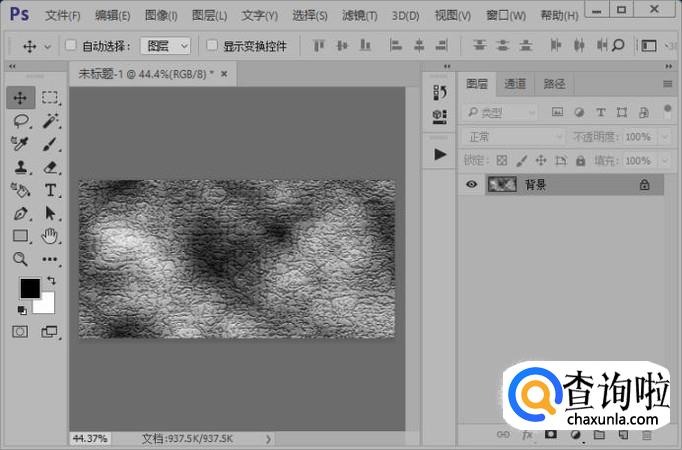This screenshot has height=450, width=682.
Task: Open the 图像(I) menu
Action: tap(160, 16)
